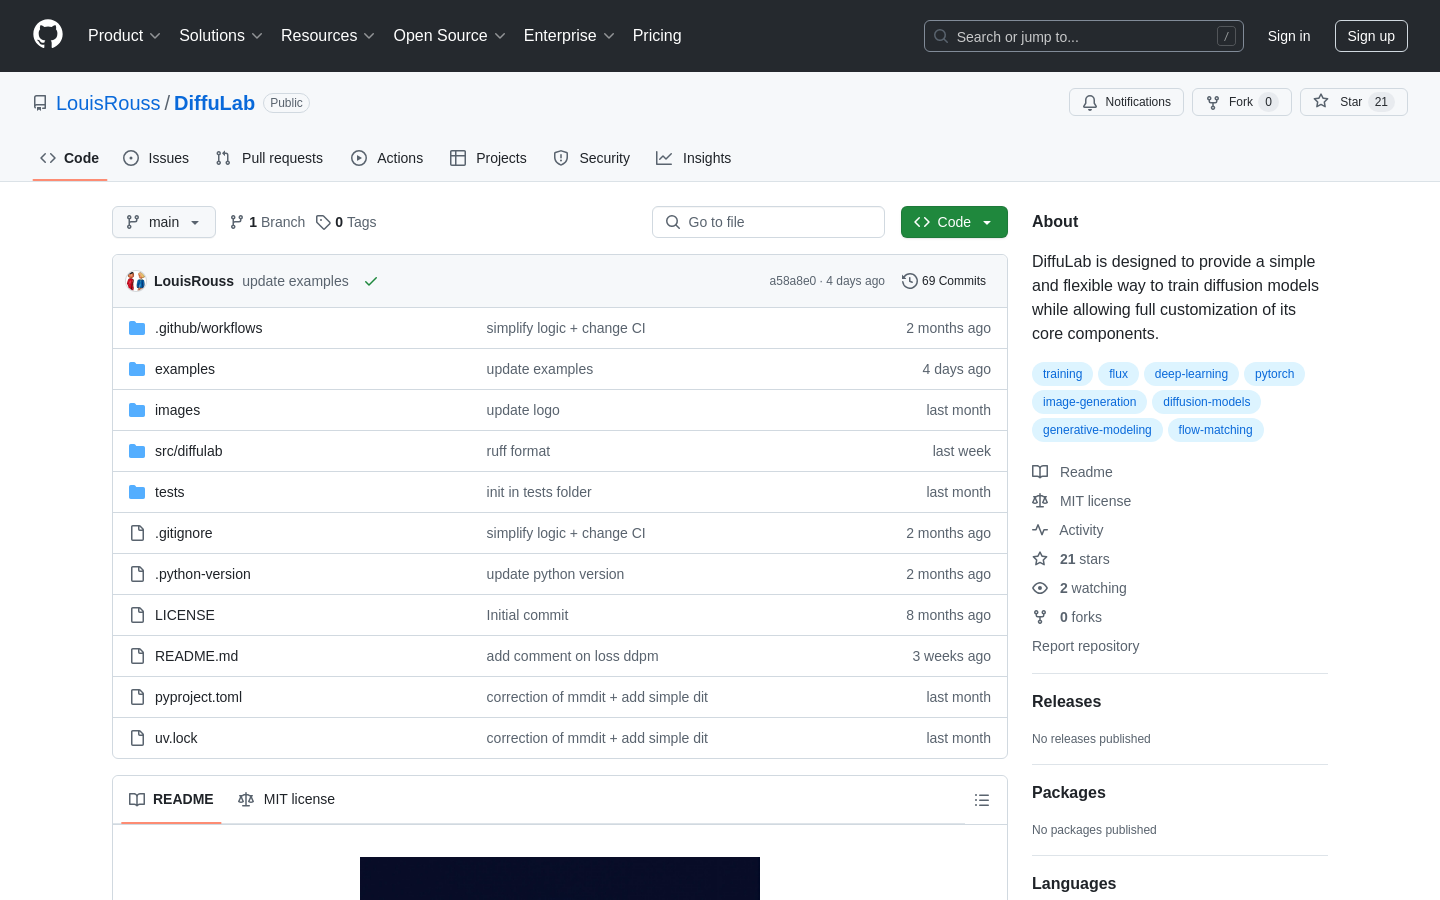Click the repository icon beside LouisRouss

pos(40,103)
